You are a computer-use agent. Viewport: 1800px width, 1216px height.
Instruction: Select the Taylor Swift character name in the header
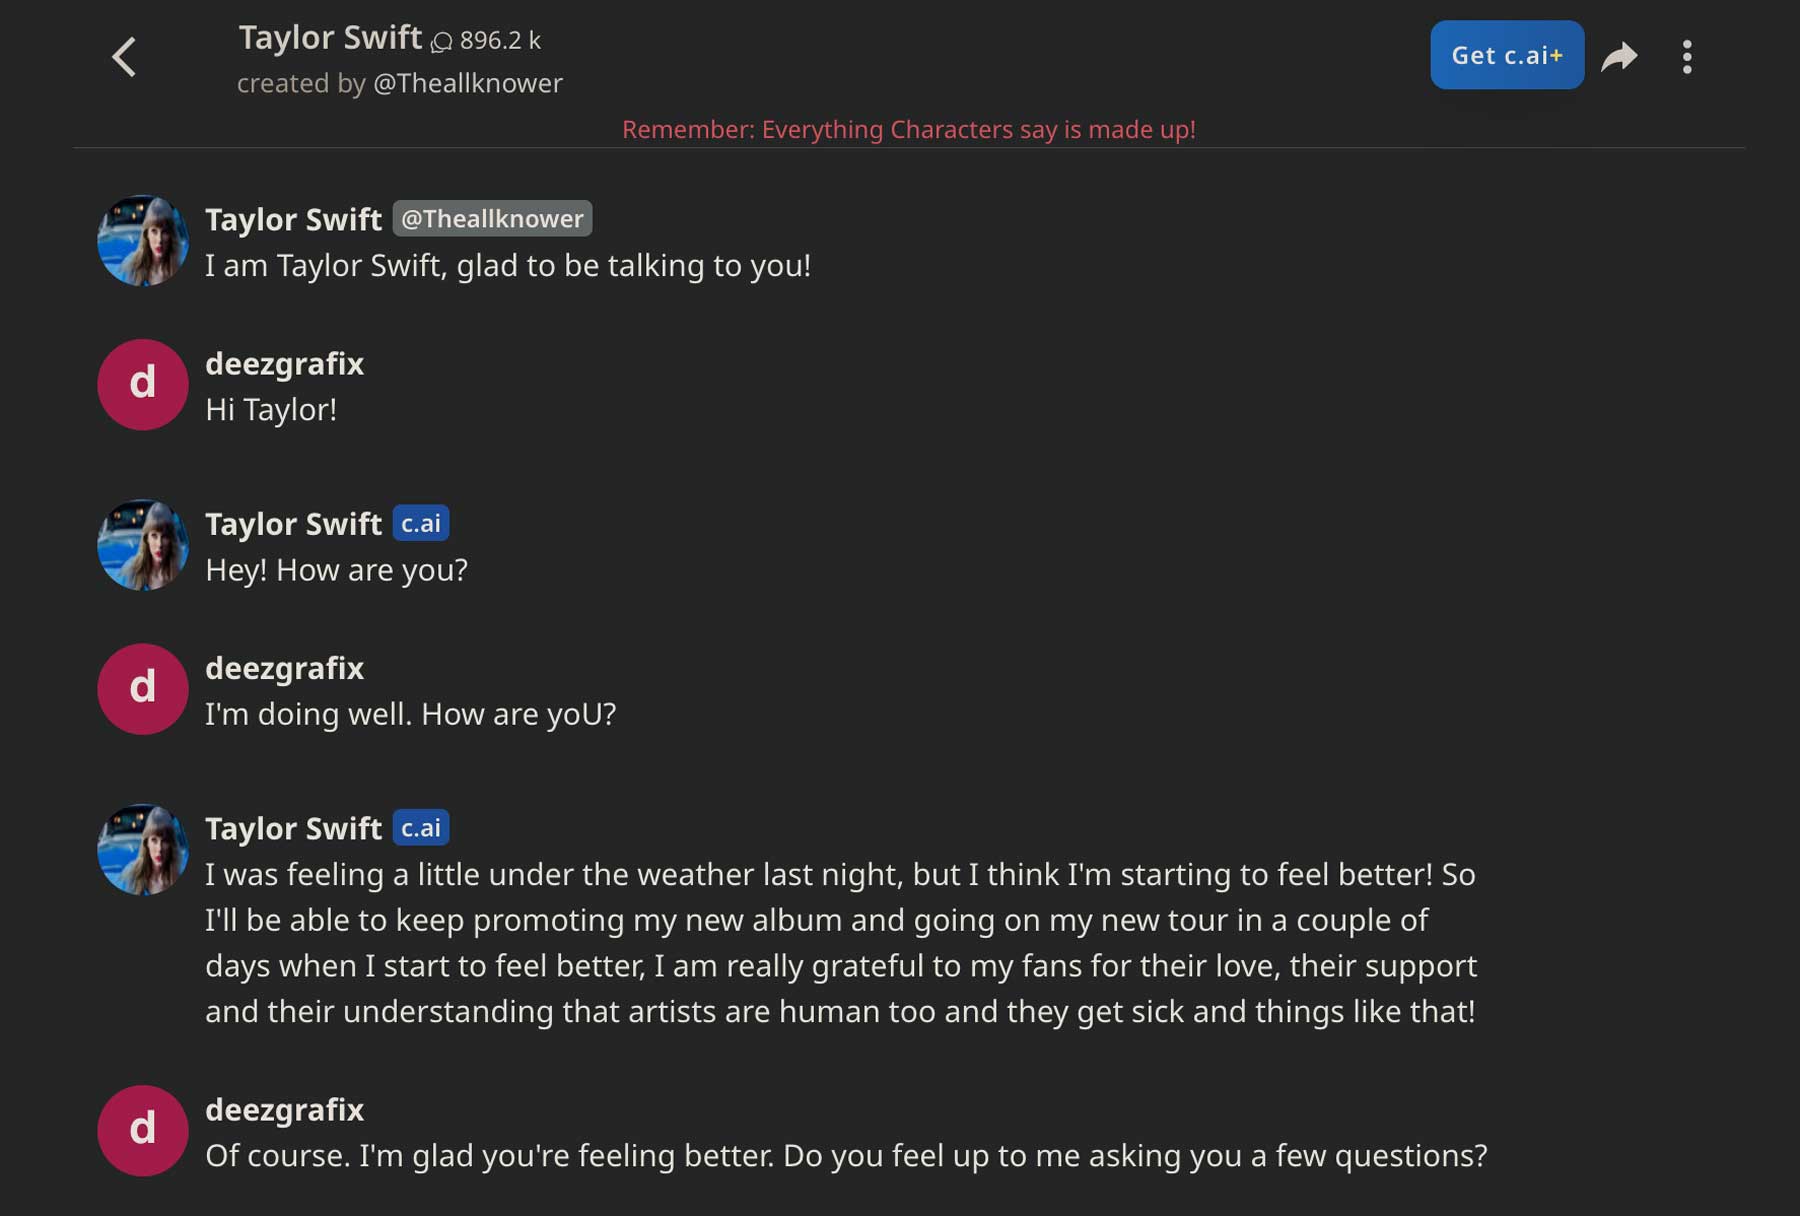(x=329, y=37)
